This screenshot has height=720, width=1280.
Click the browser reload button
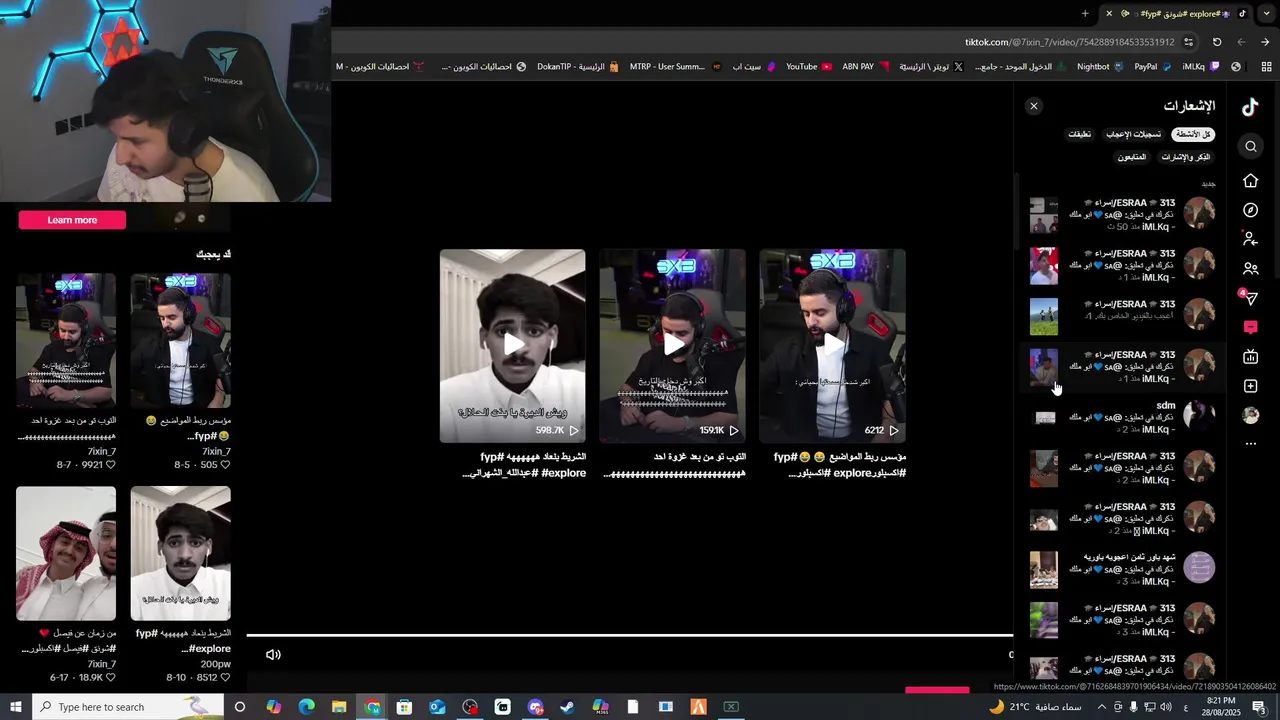pyautogui.click(x=1217, y=42)
